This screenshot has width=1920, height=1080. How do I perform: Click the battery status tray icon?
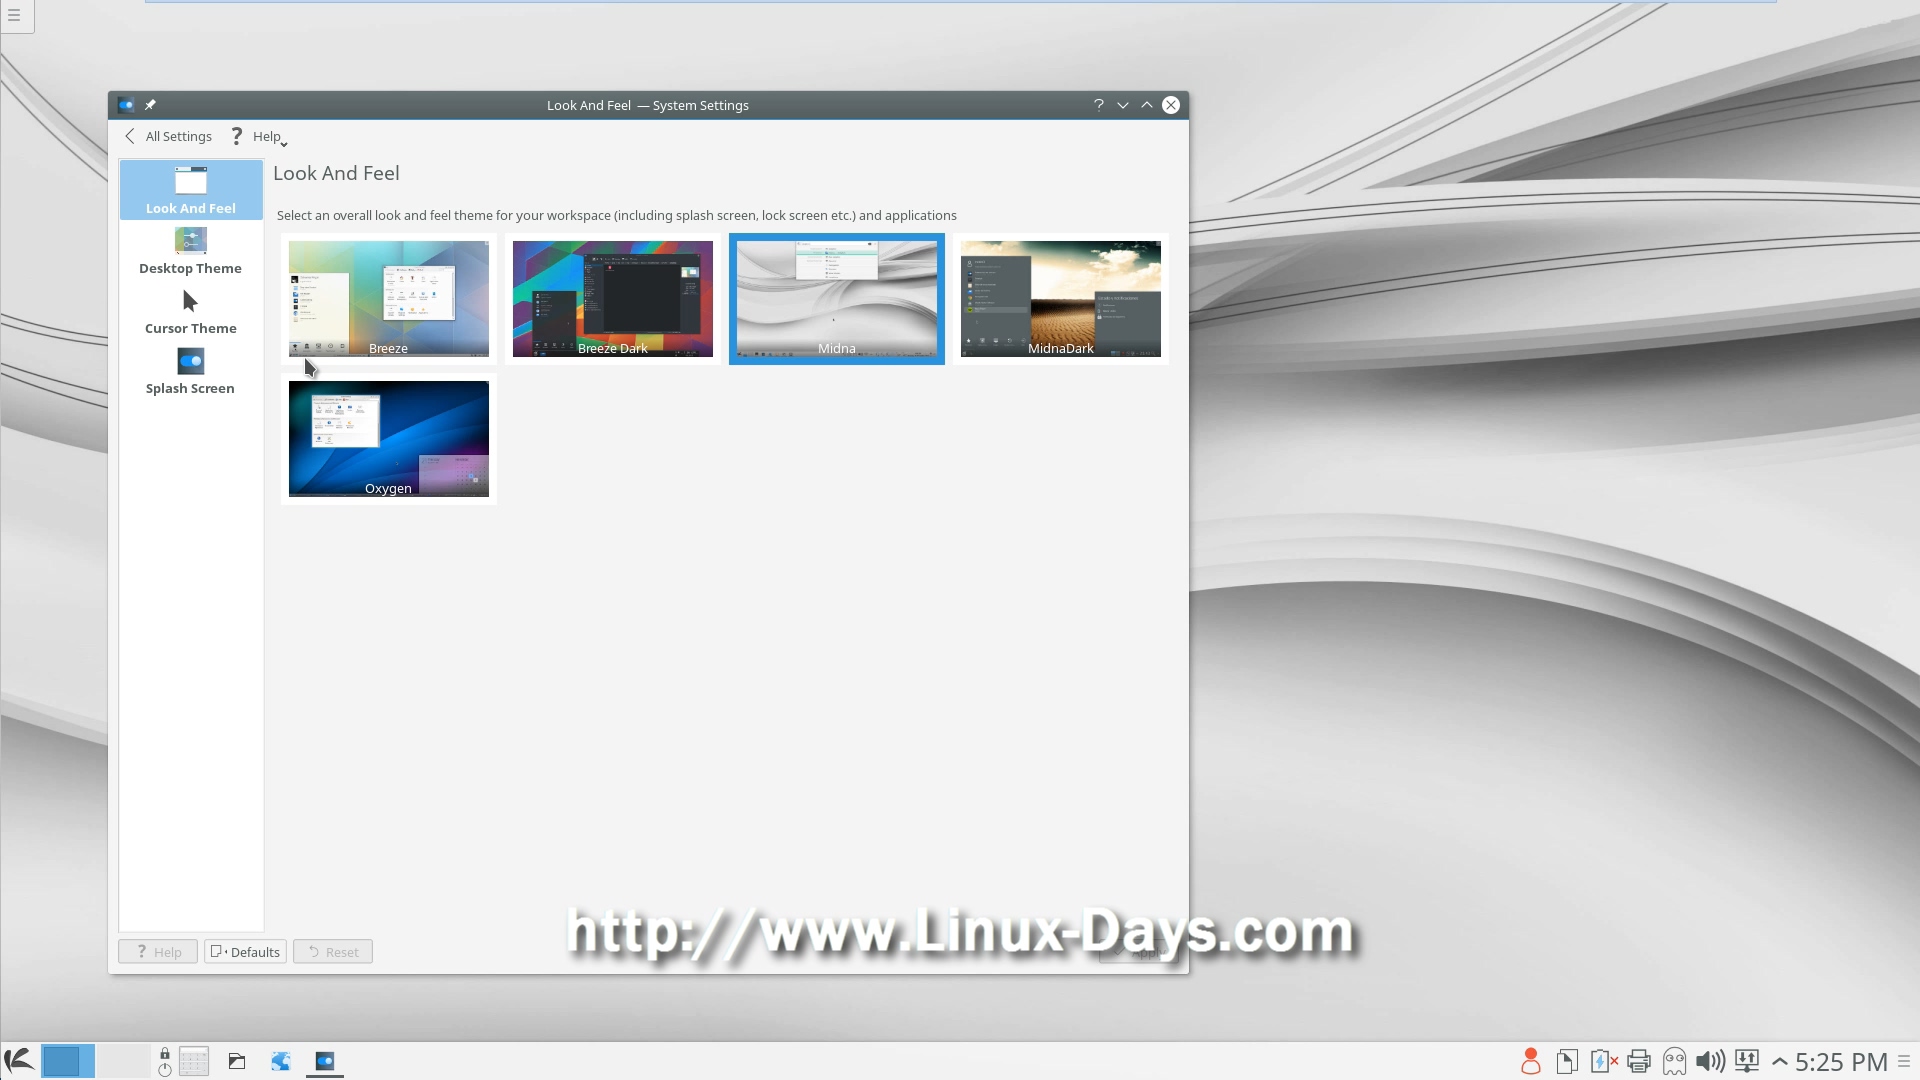(x=1603, y=1061)
